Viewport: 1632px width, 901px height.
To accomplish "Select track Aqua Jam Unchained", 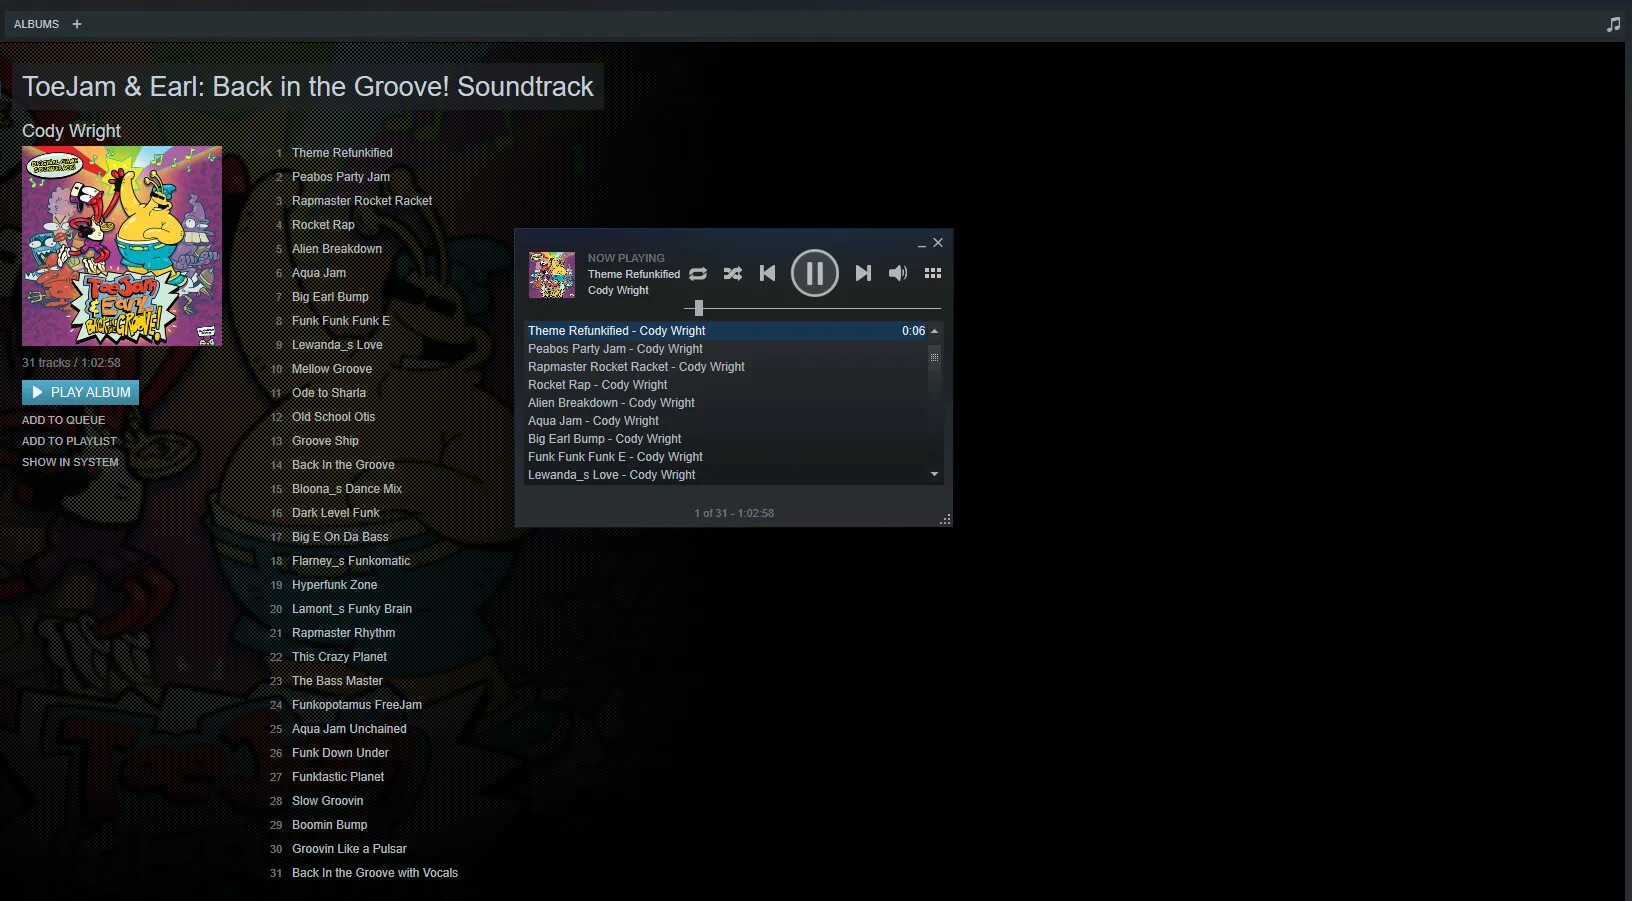I will click(349, 729).
